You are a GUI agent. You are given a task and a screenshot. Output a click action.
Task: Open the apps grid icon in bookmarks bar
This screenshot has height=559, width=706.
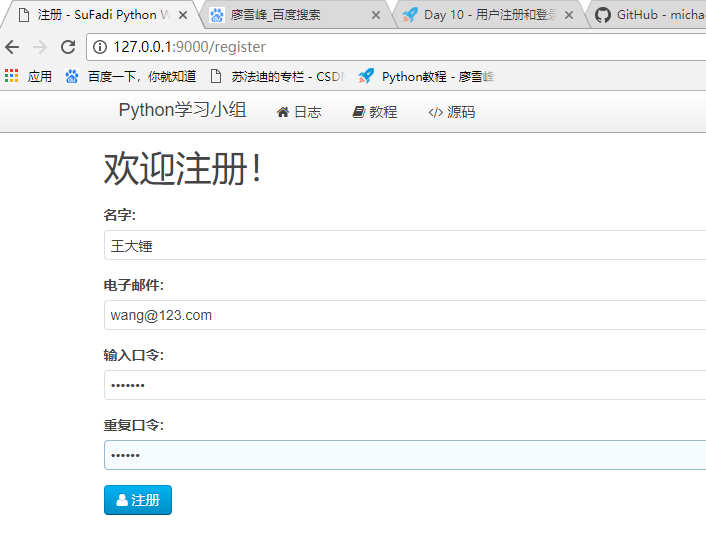[12, 76]
